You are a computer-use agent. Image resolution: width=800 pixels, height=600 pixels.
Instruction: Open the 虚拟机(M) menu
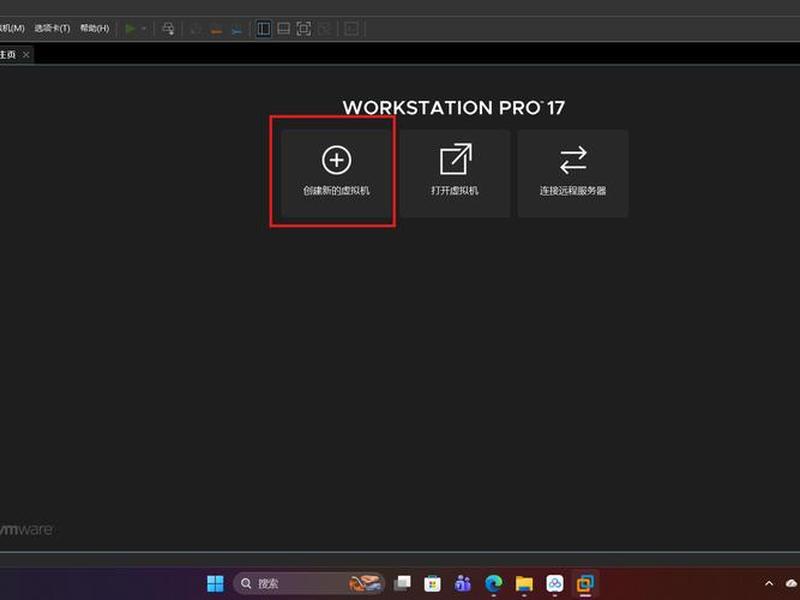(12, 29)
